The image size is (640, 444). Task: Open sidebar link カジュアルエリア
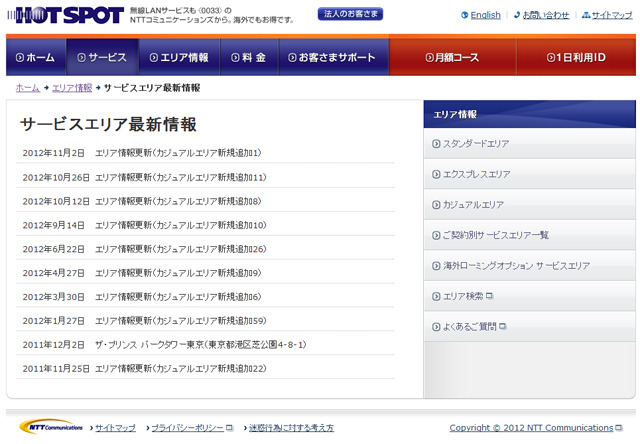[x=473, y=204]
